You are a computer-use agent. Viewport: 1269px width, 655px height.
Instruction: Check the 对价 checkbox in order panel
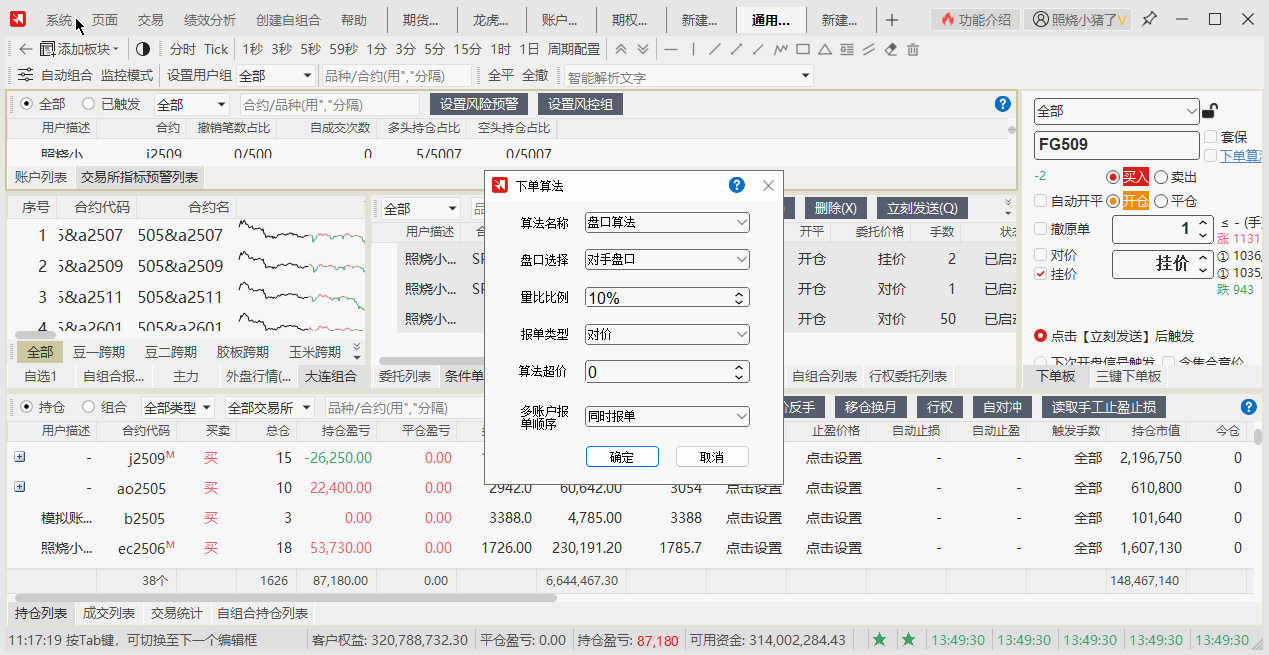tap(1041, 255)
